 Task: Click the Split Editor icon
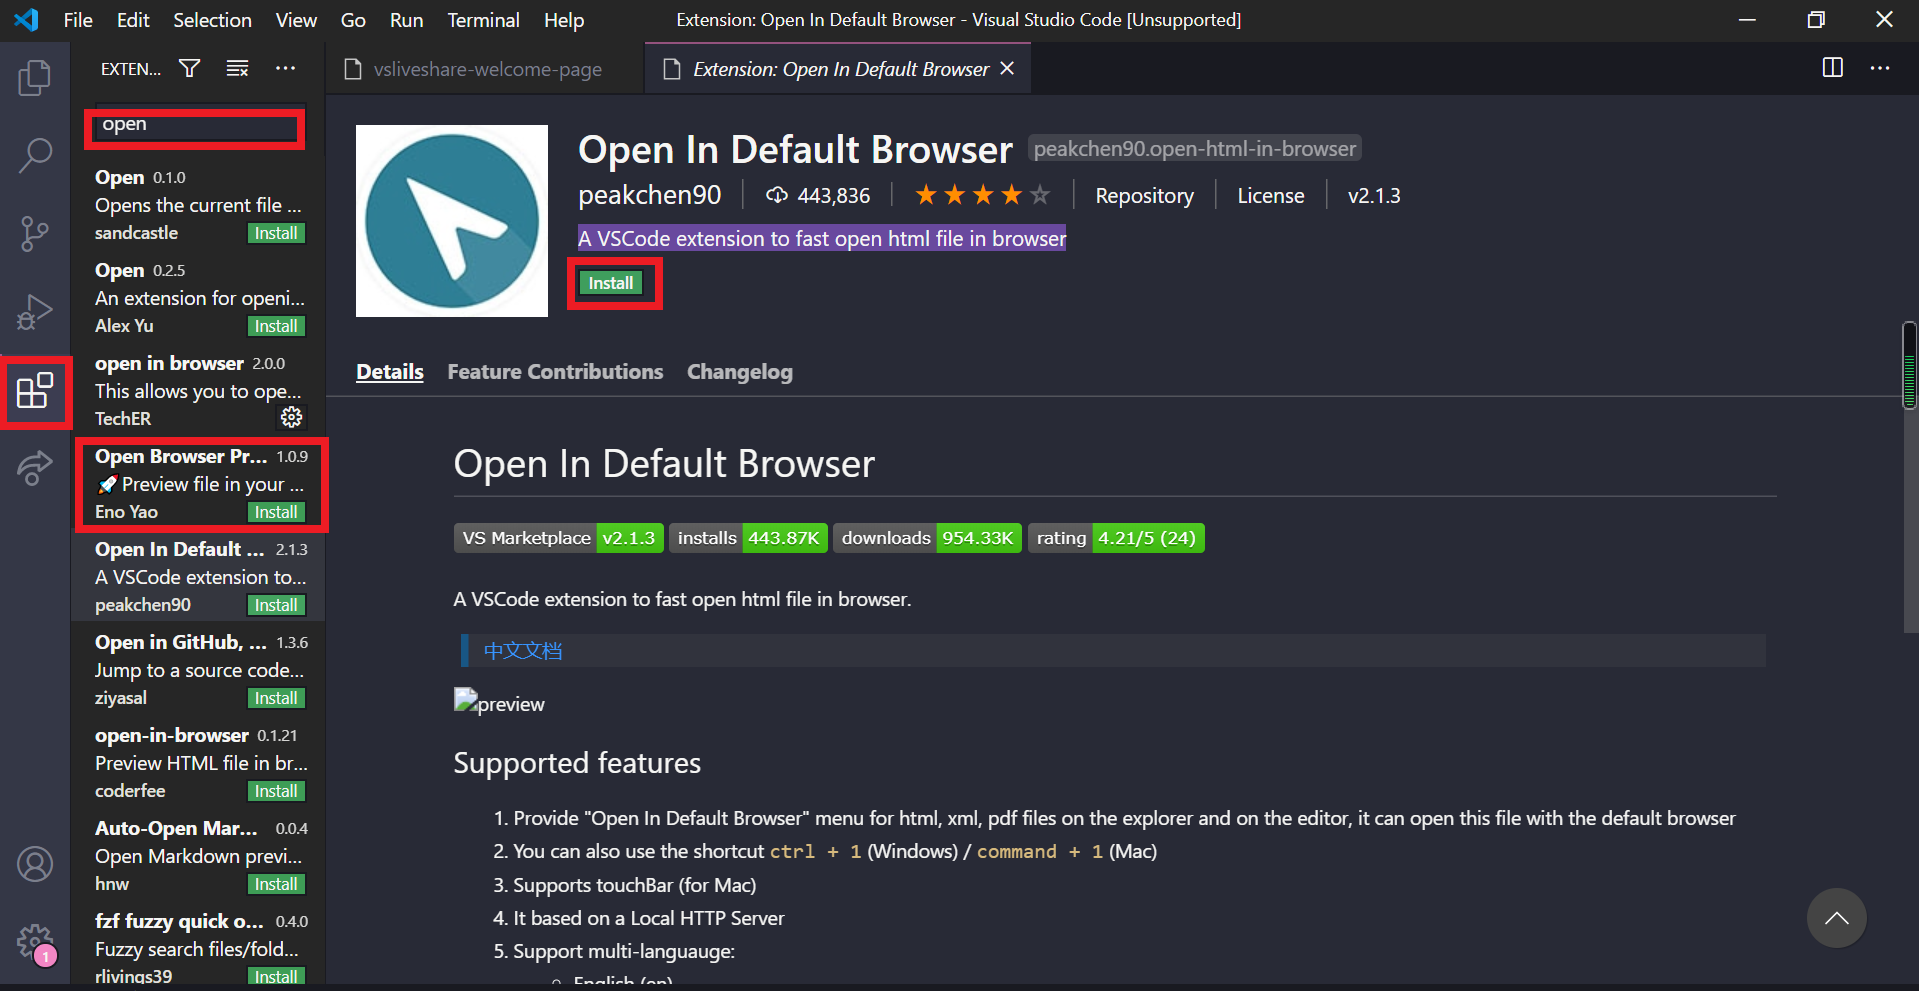tap(1832, 68)
